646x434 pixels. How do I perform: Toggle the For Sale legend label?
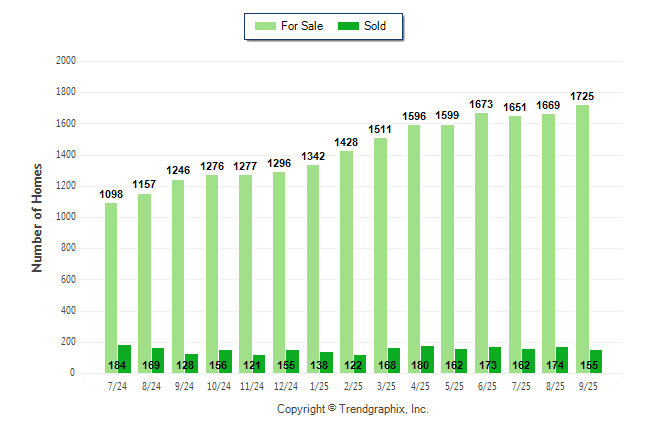tap(303, 26)
